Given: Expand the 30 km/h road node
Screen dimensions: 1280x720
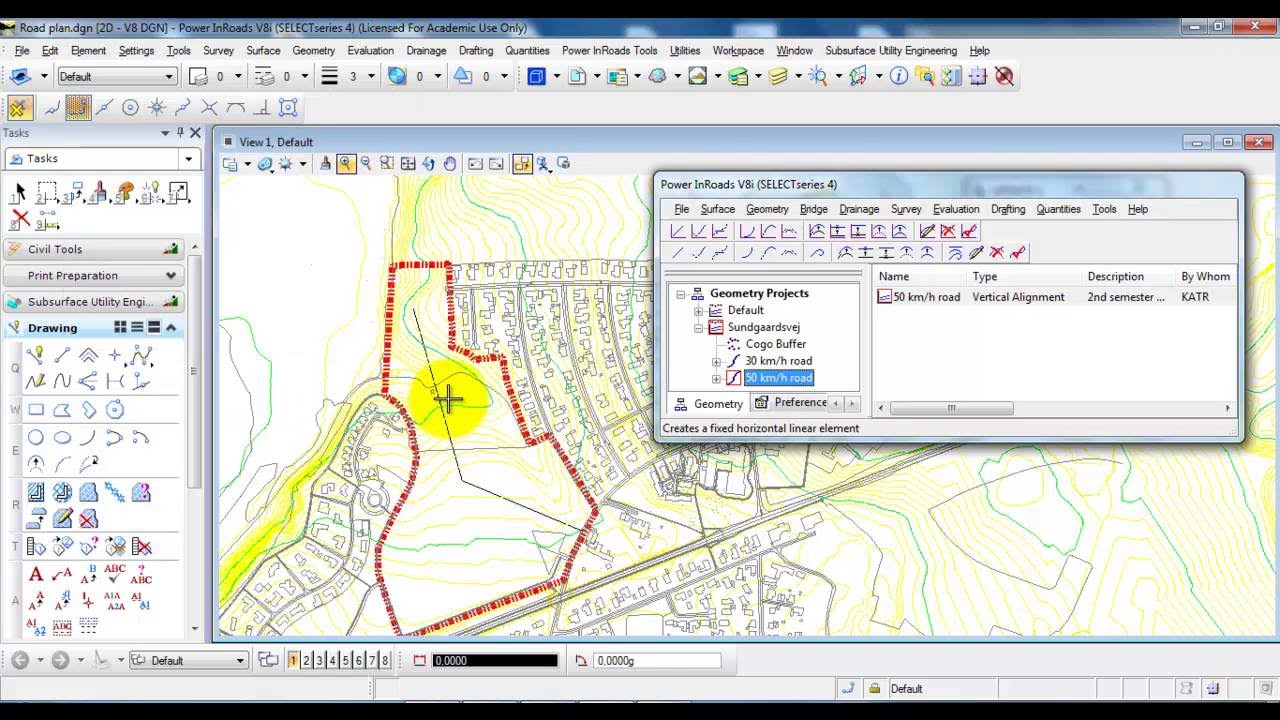Looking at the screenshot, I should click(x=716, y=361).
